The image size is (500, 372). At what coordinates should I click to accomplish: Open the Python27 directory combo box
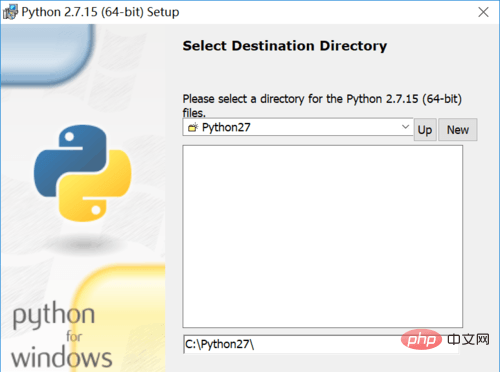[298, 127]
